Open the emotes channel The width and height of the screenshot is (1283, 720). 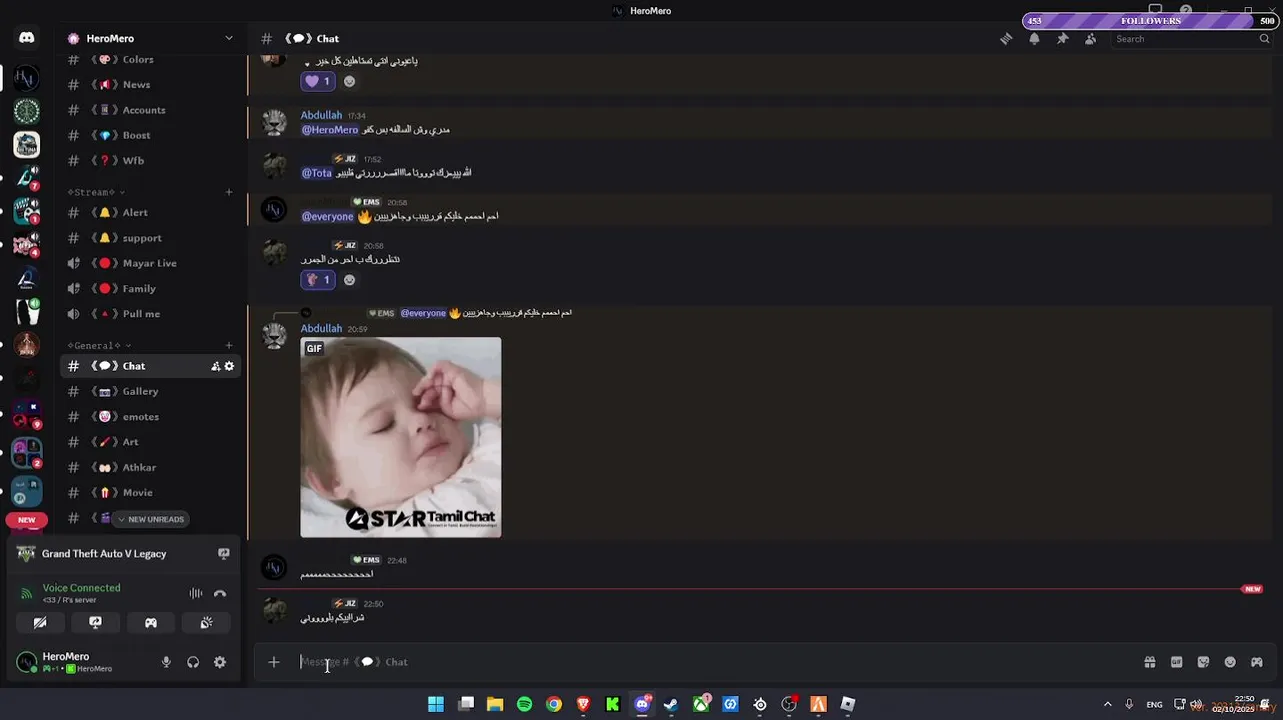coord(150,417)
